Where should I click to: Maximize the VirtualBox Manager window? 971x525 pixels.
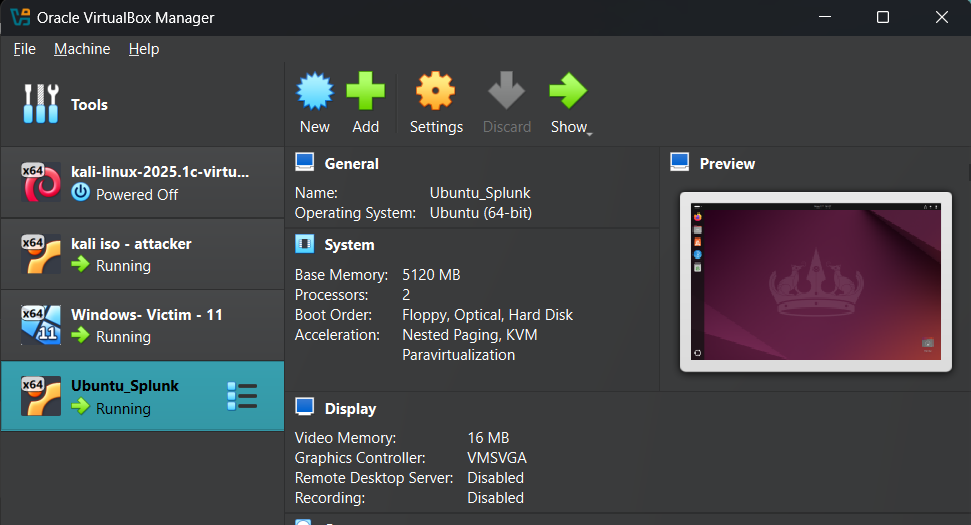tap(883, 17)
